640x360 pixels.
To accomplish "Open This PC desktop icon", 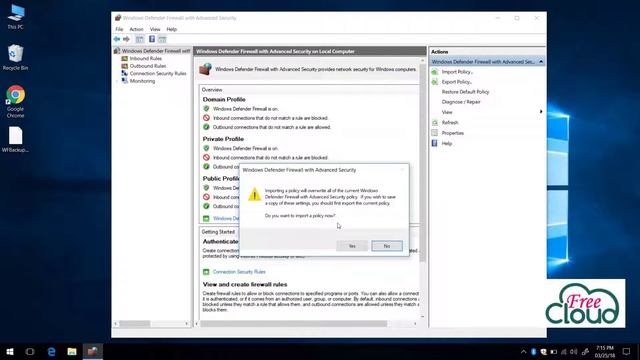I will coord(16,17).
